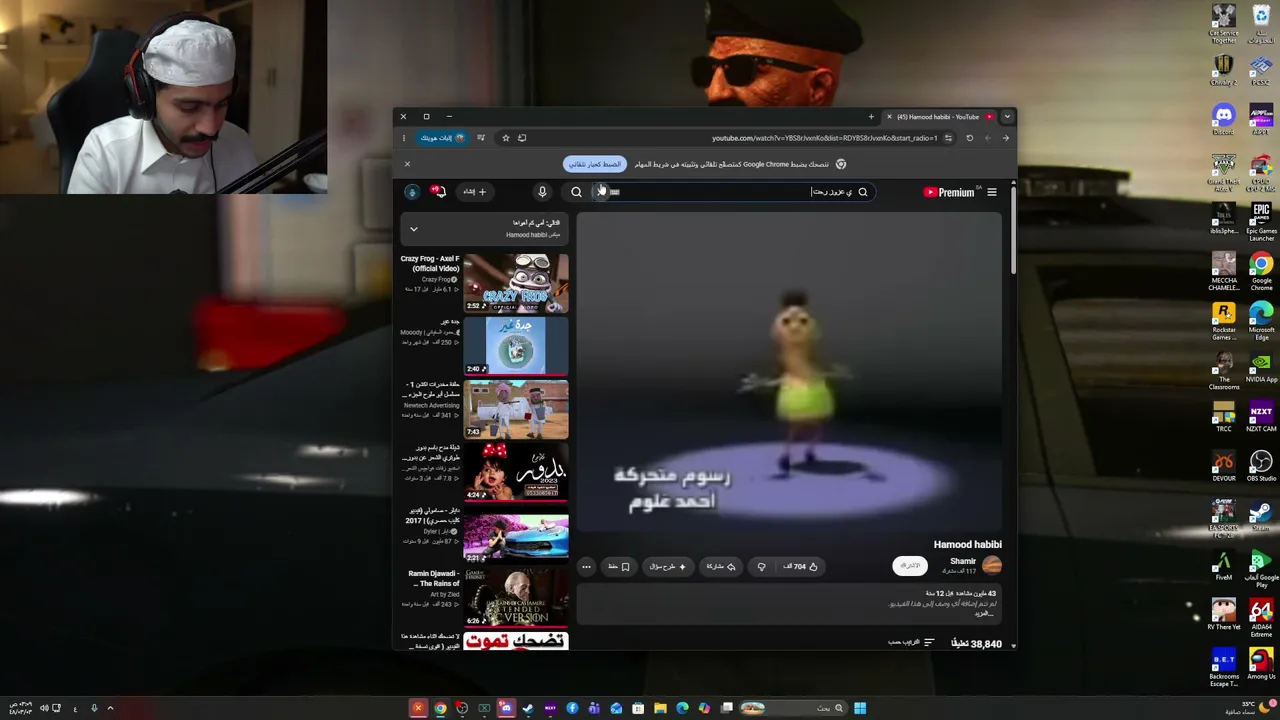The image size is (1280, 720).
Task: Open Crazy Frog Axel F video thumbnail
Action: tap(515, 283)
